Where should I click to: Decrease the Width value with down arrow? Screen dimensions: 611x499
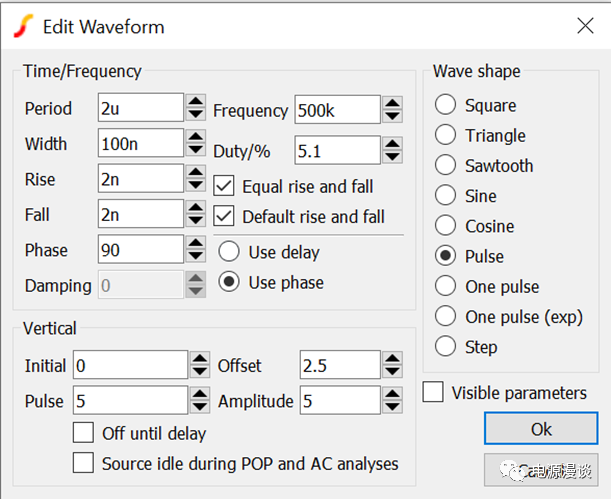point(197,151)
